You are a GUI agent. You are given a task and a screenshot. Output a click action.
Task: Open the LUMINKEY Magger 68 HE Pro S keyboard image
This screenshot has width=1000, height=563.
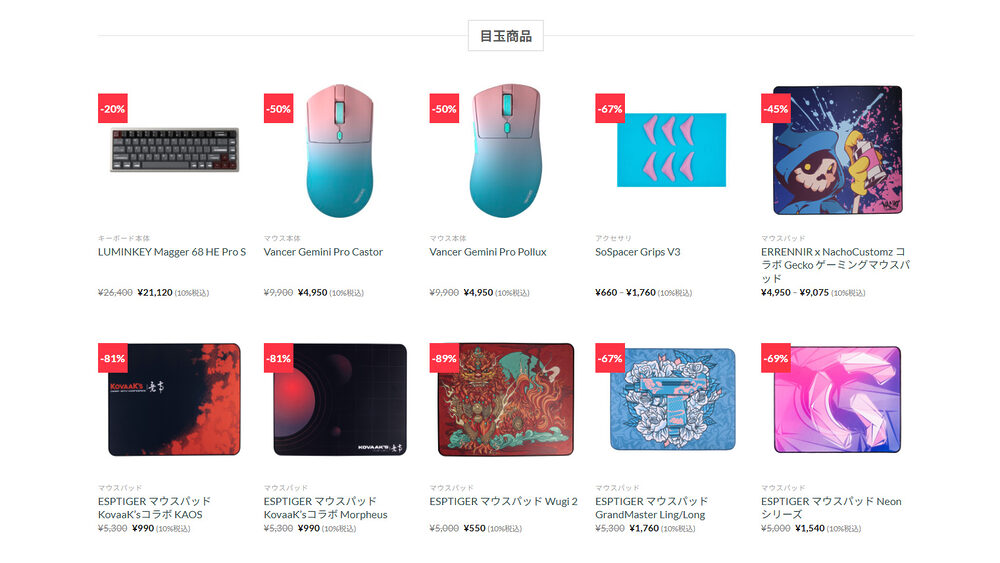click(174, 150)
